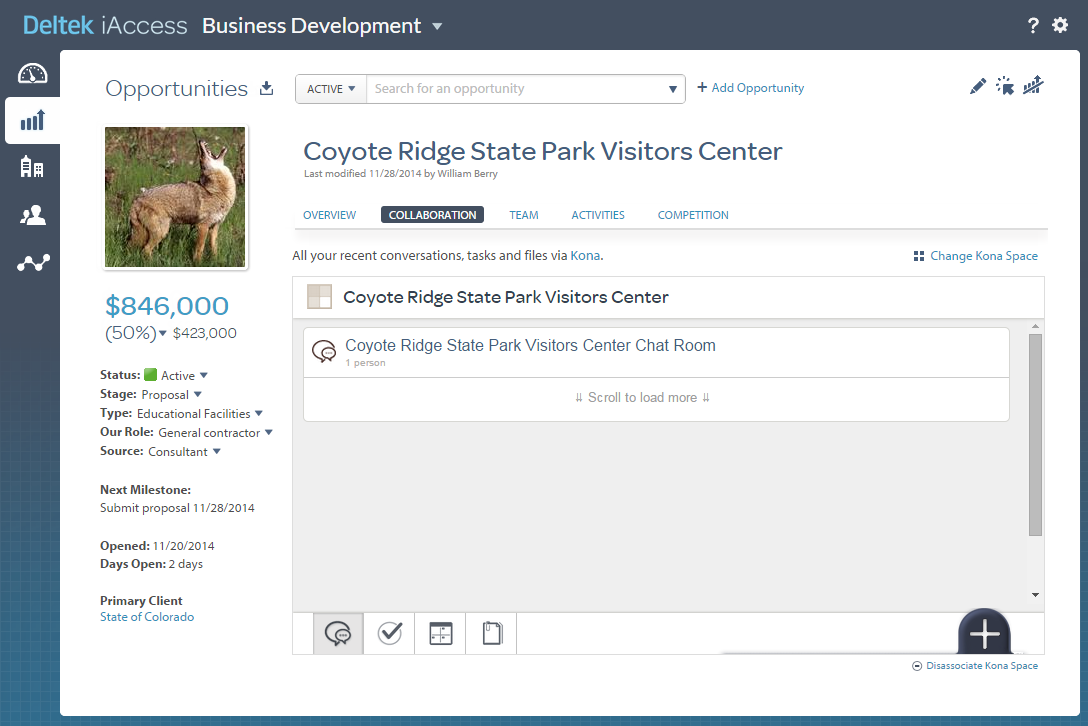Switch to the Overview tab
Image resolution: width=1088 pixels, height=726 pixels.
pyautogui.click(x=329, y=215)
